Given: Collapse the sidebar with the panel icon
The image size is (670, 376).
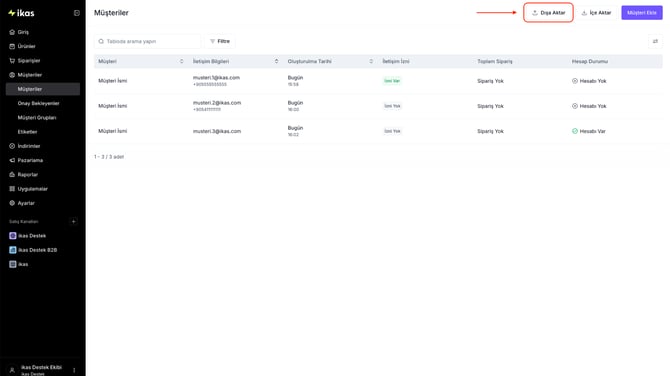Looking at the screenshot, I should [77, 13].
